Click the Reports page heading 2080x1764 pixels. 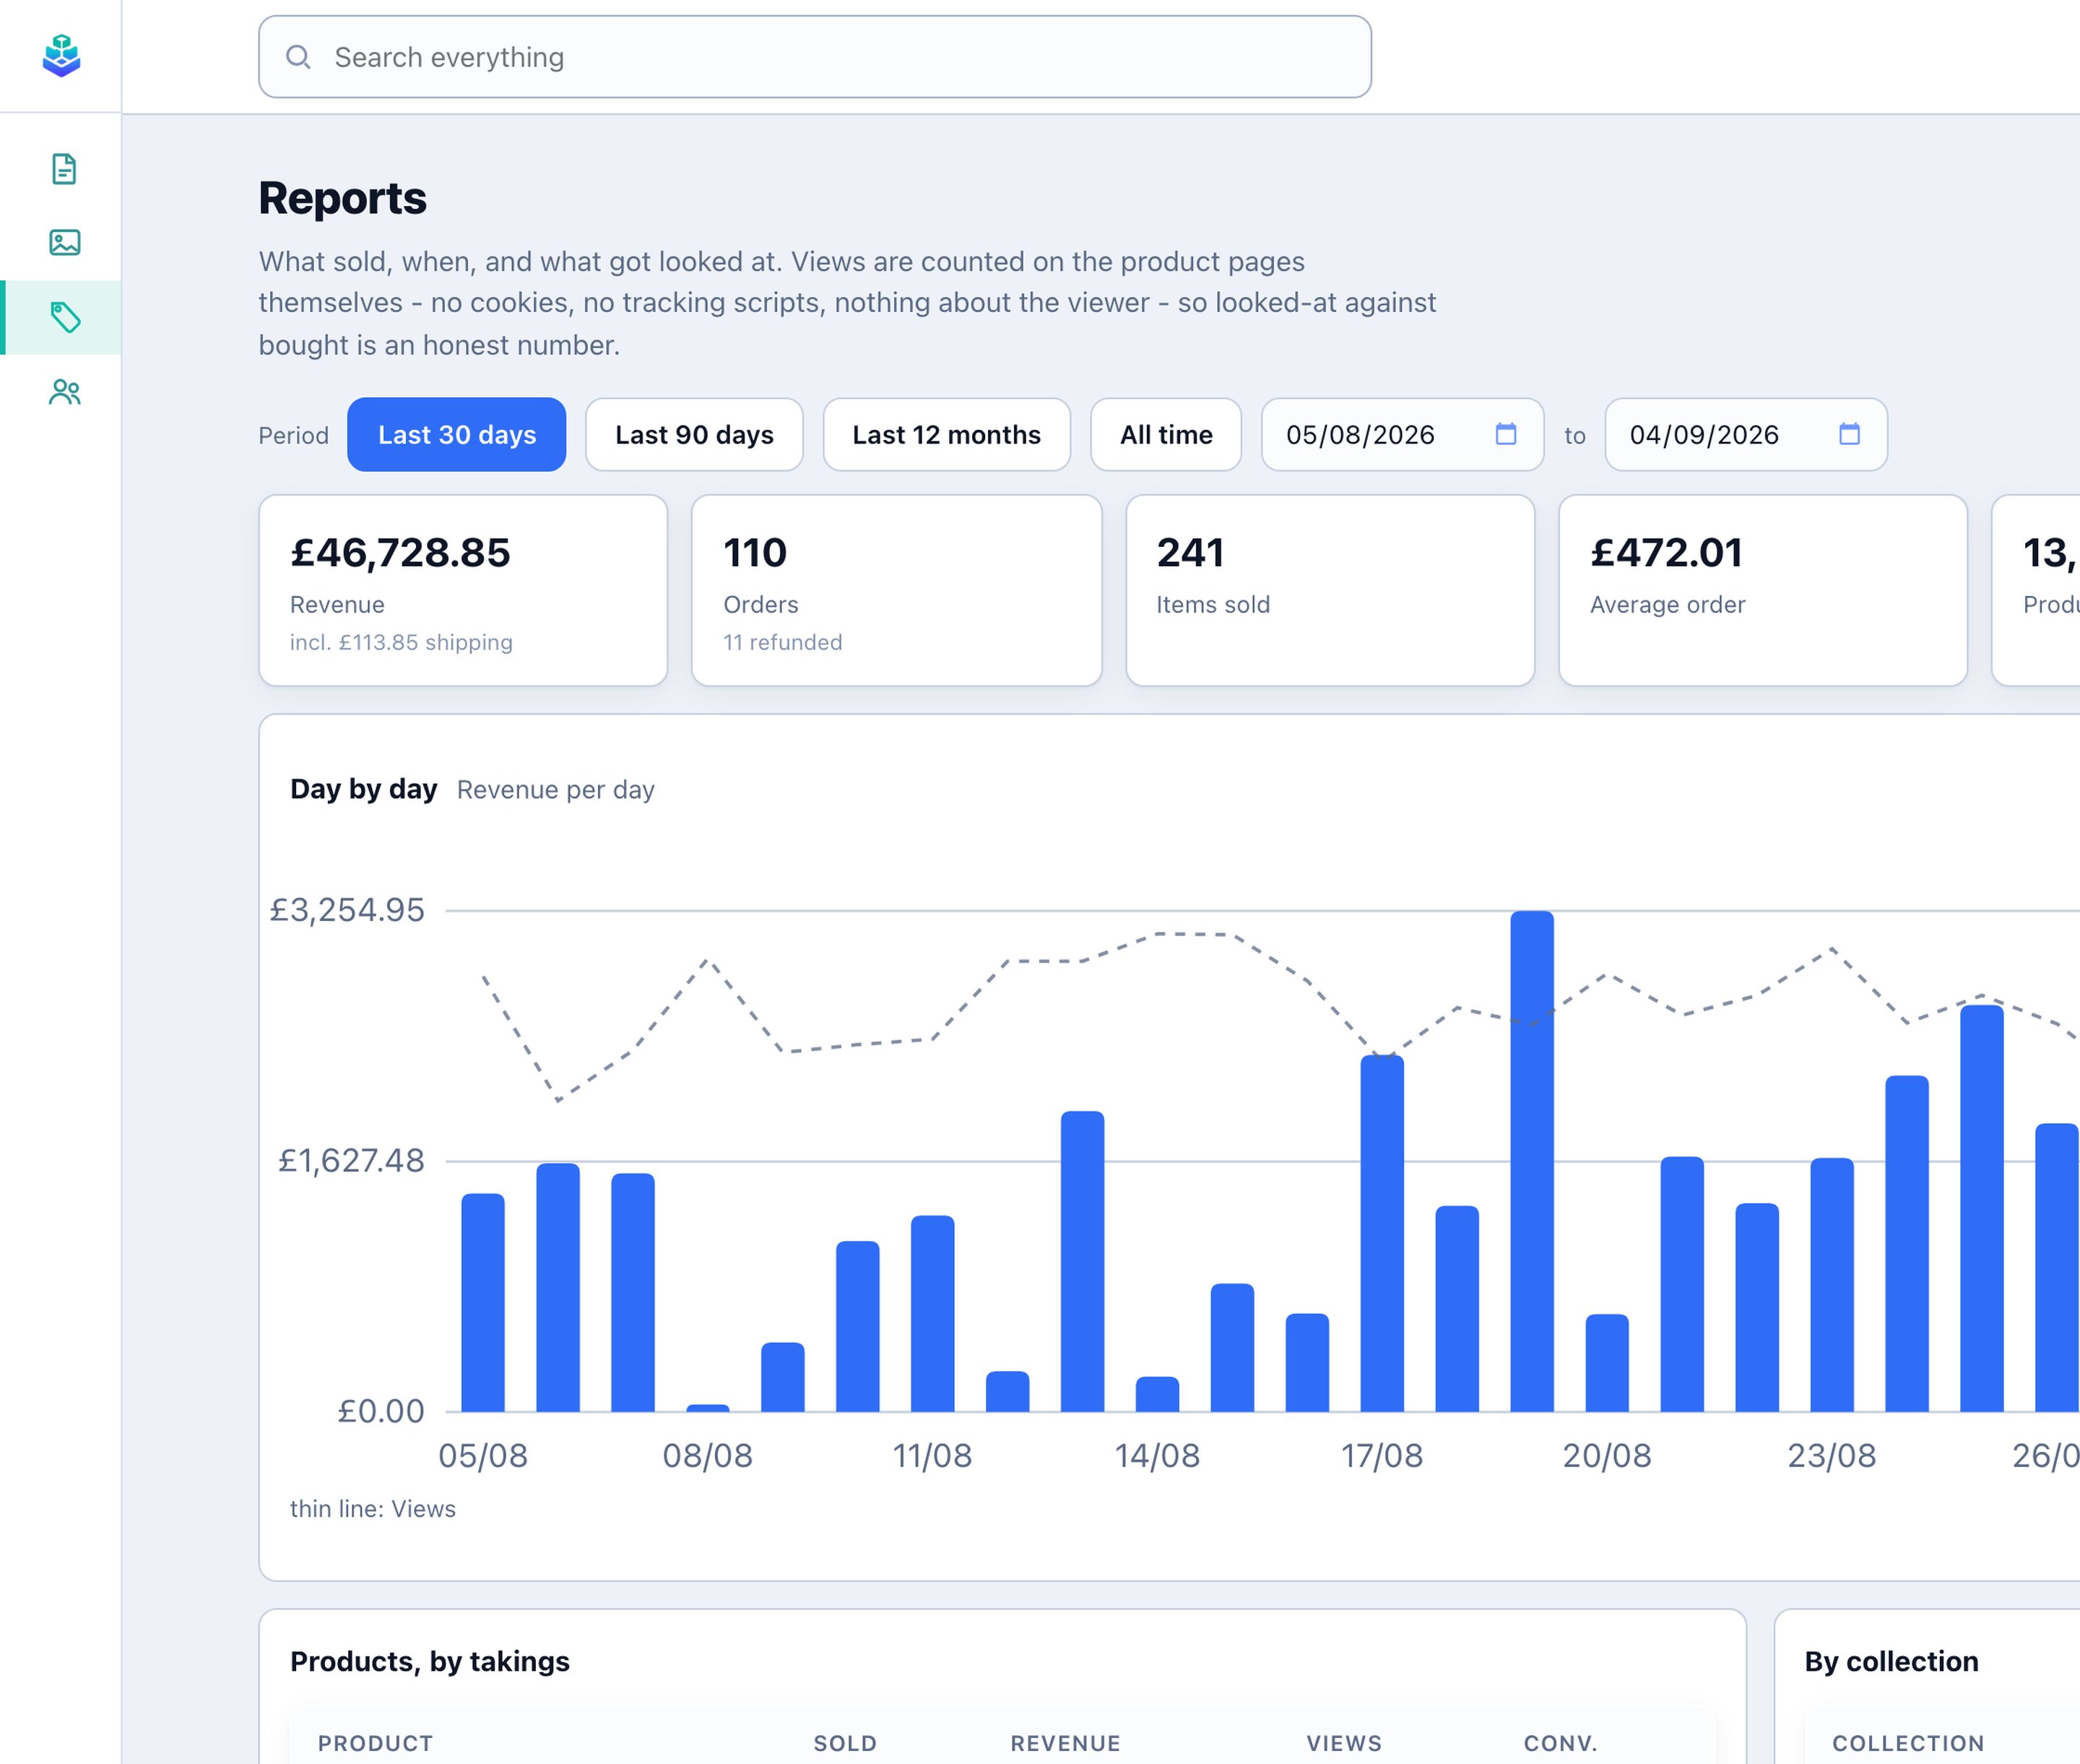coord(342,198)
